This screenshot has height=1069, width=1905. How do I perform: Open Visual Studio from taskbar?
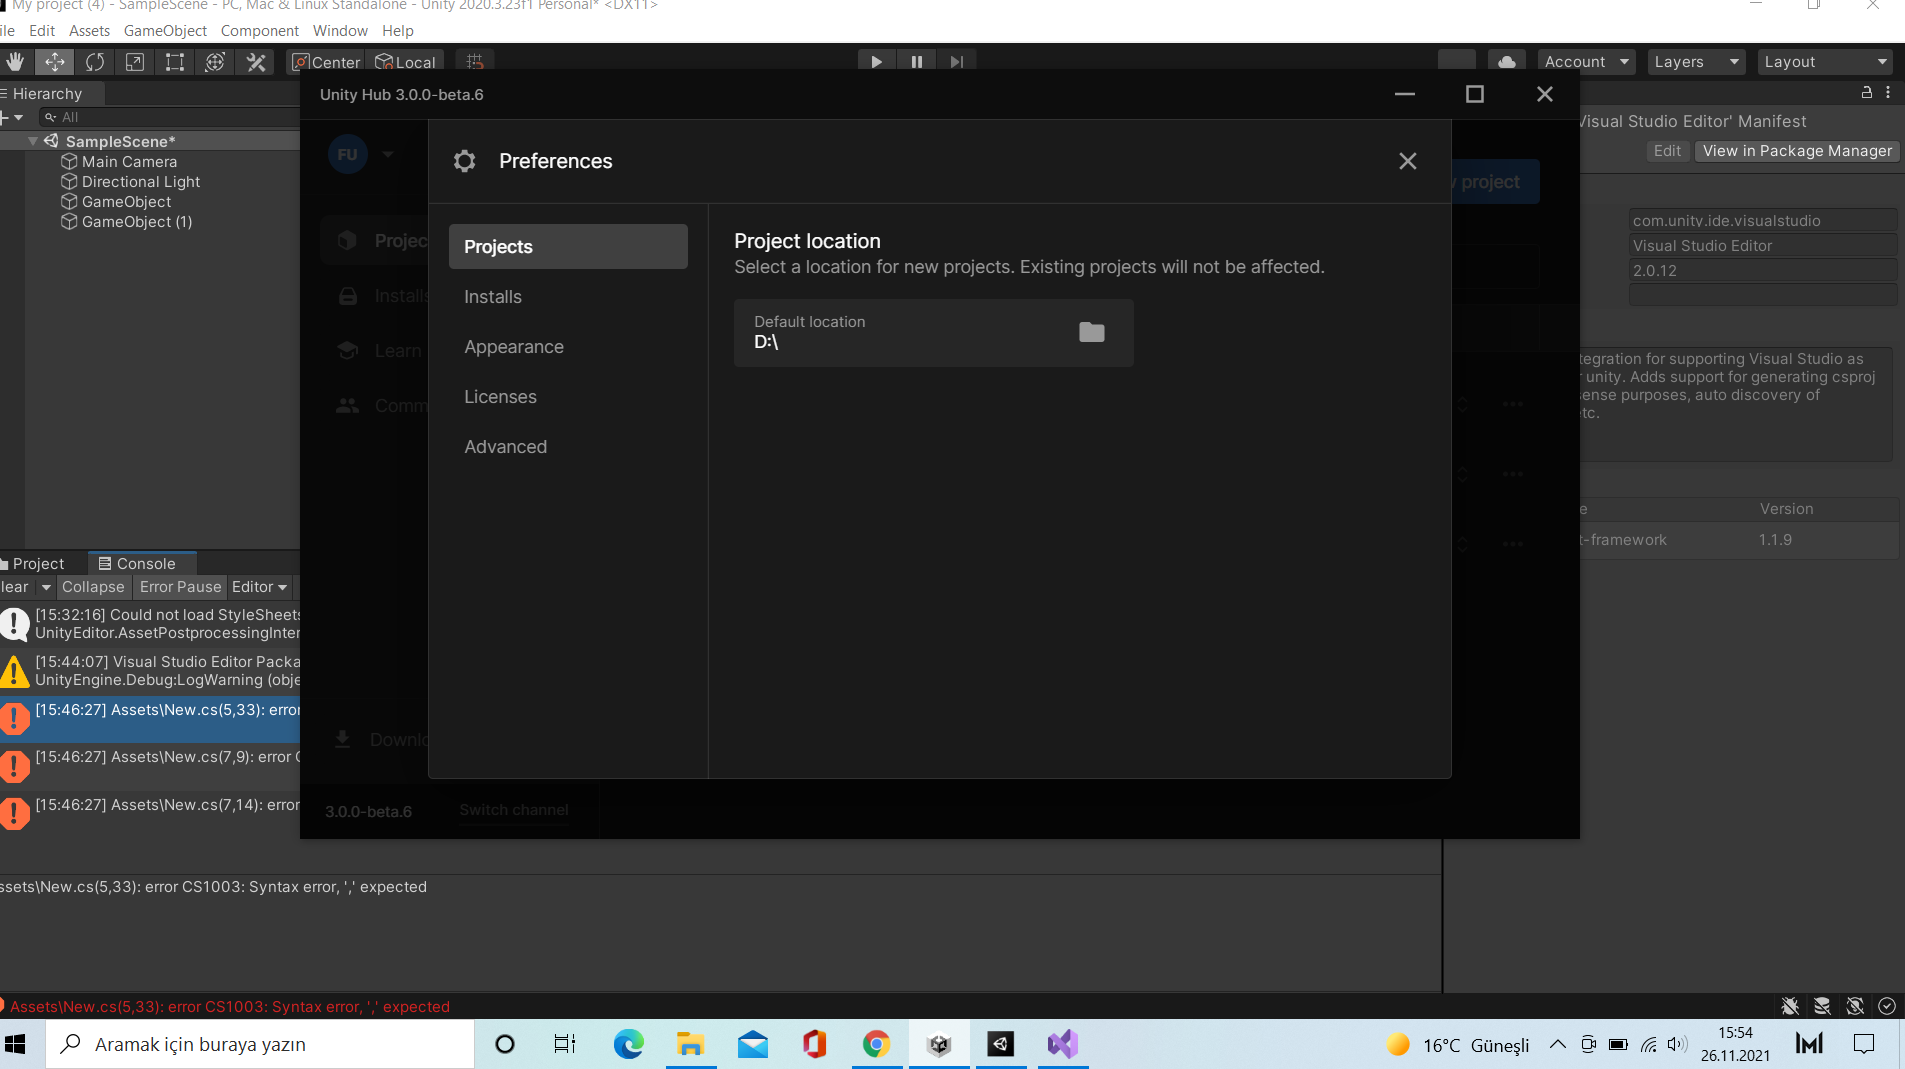1063,1045
